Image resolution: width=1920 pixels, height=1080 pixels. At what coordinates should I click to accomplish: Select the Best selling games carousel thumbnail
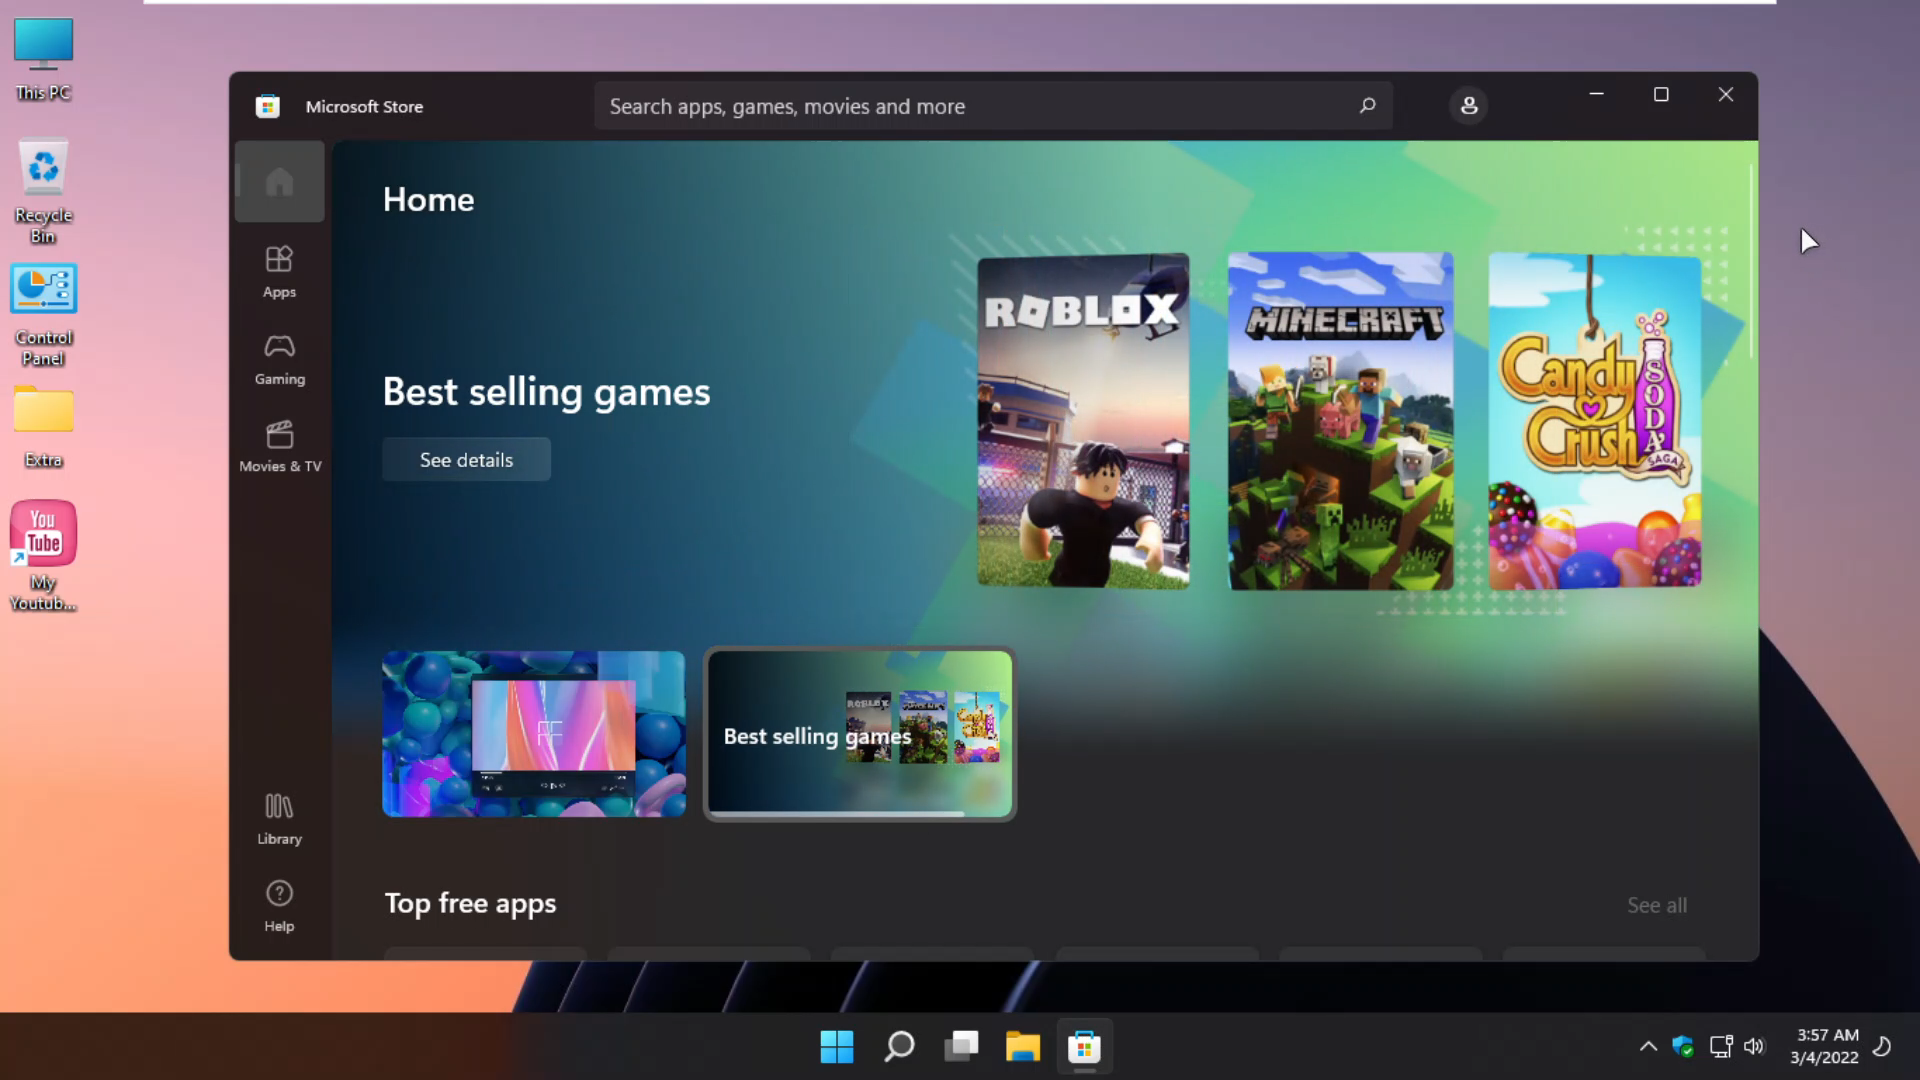coord(860,734)
